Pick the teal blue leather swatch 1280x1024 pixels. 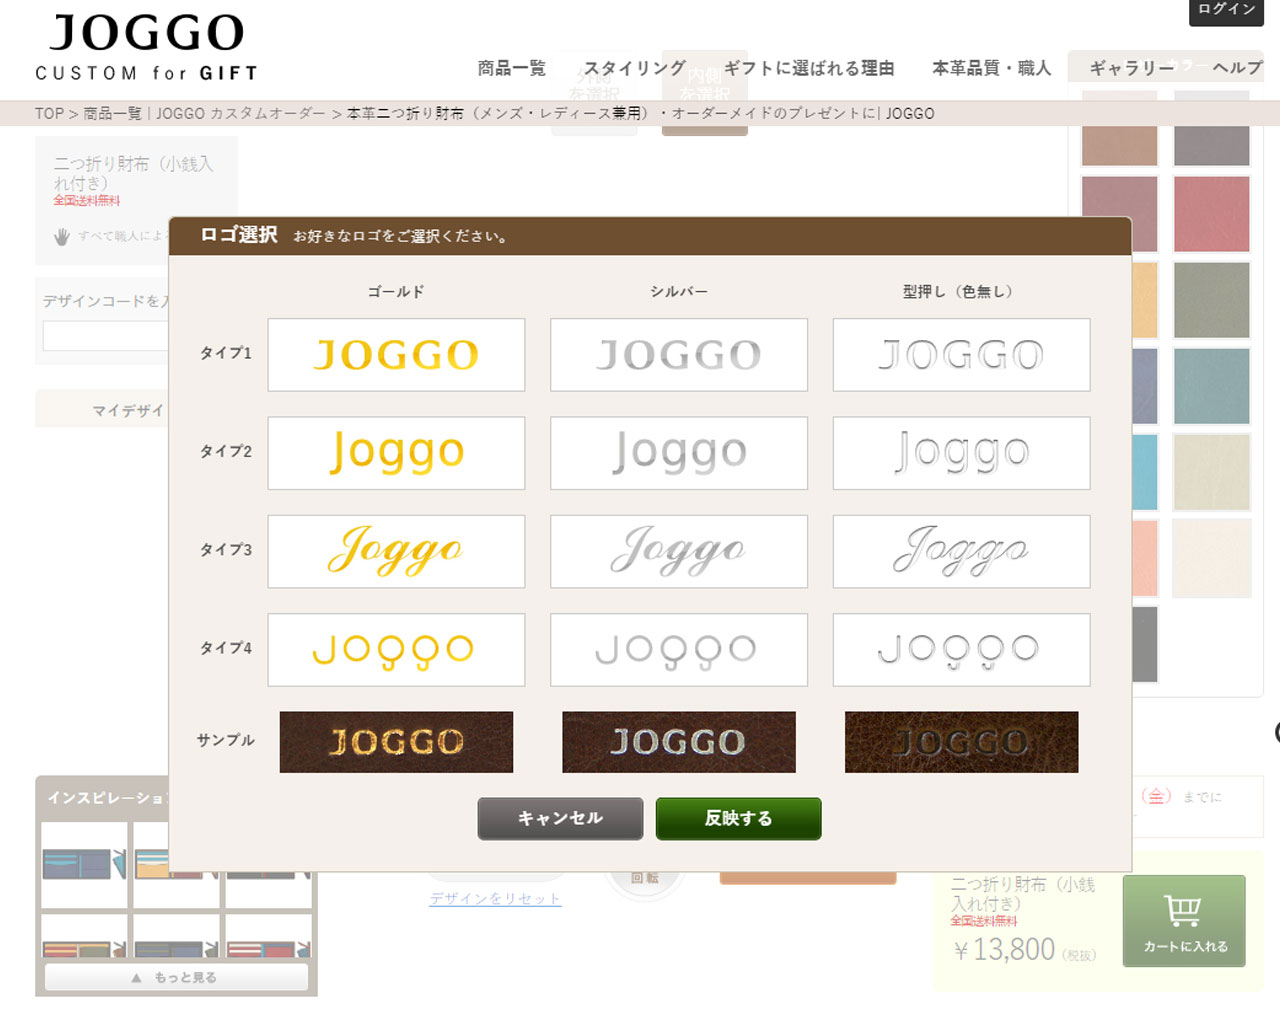click(1211, 386)
